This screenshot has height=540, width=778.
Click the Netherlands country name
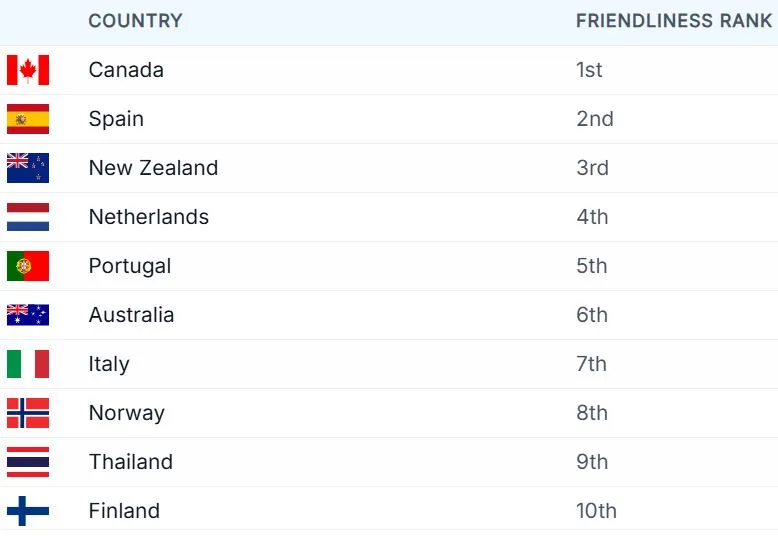click(149, 217)
